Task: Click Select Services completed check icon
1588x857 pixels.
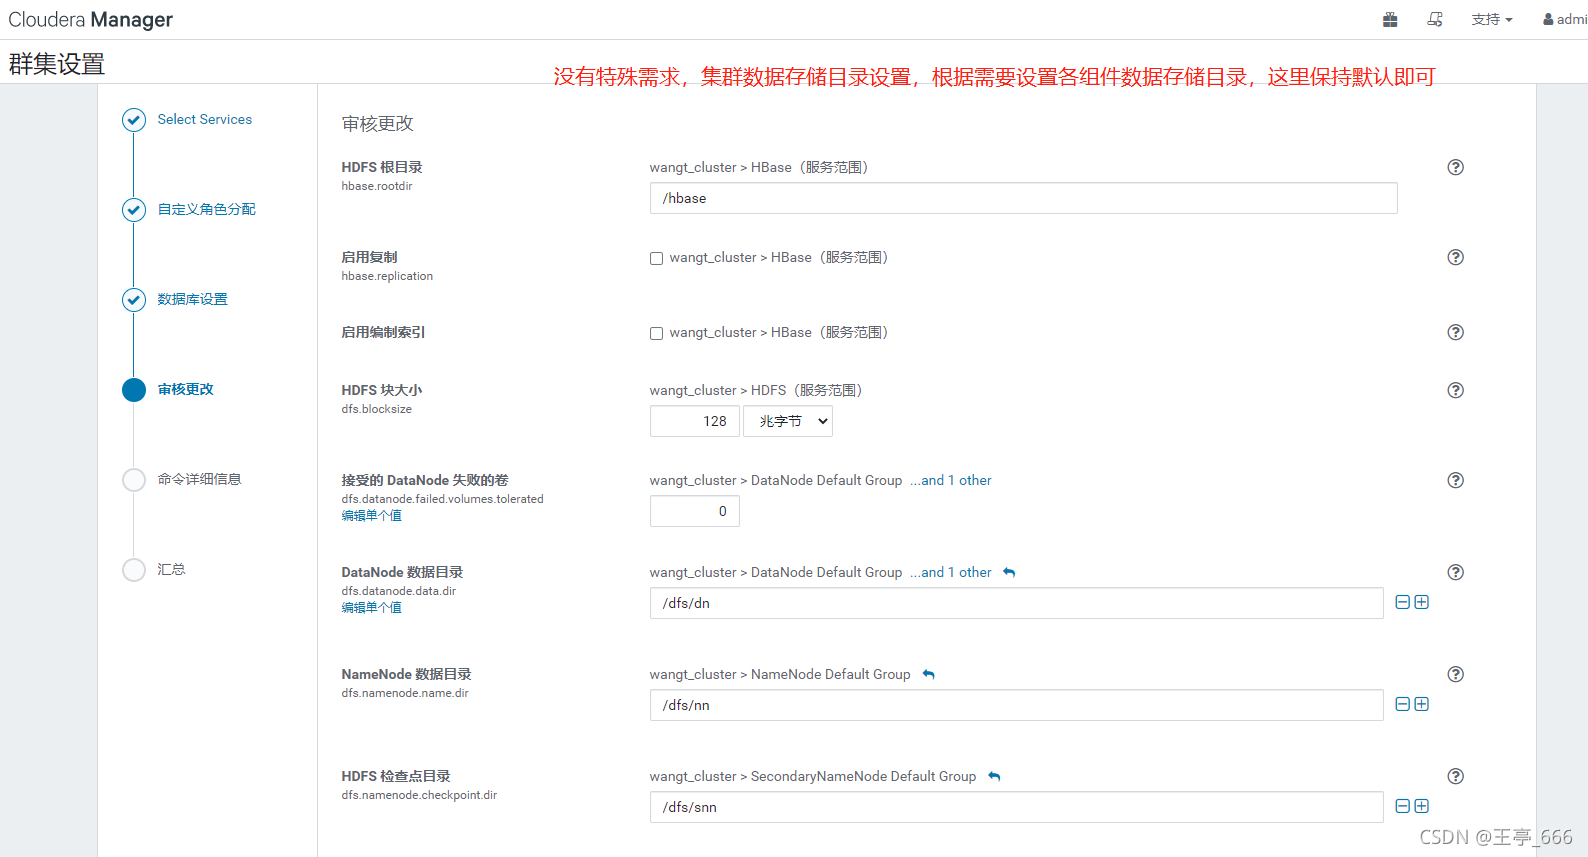Action: [134, 120]
